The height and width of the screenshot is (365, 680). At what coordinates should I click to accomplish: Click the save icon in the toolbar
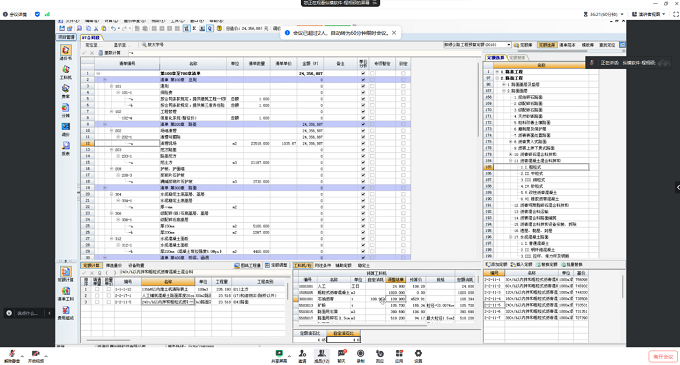click(x=62, y=28)
